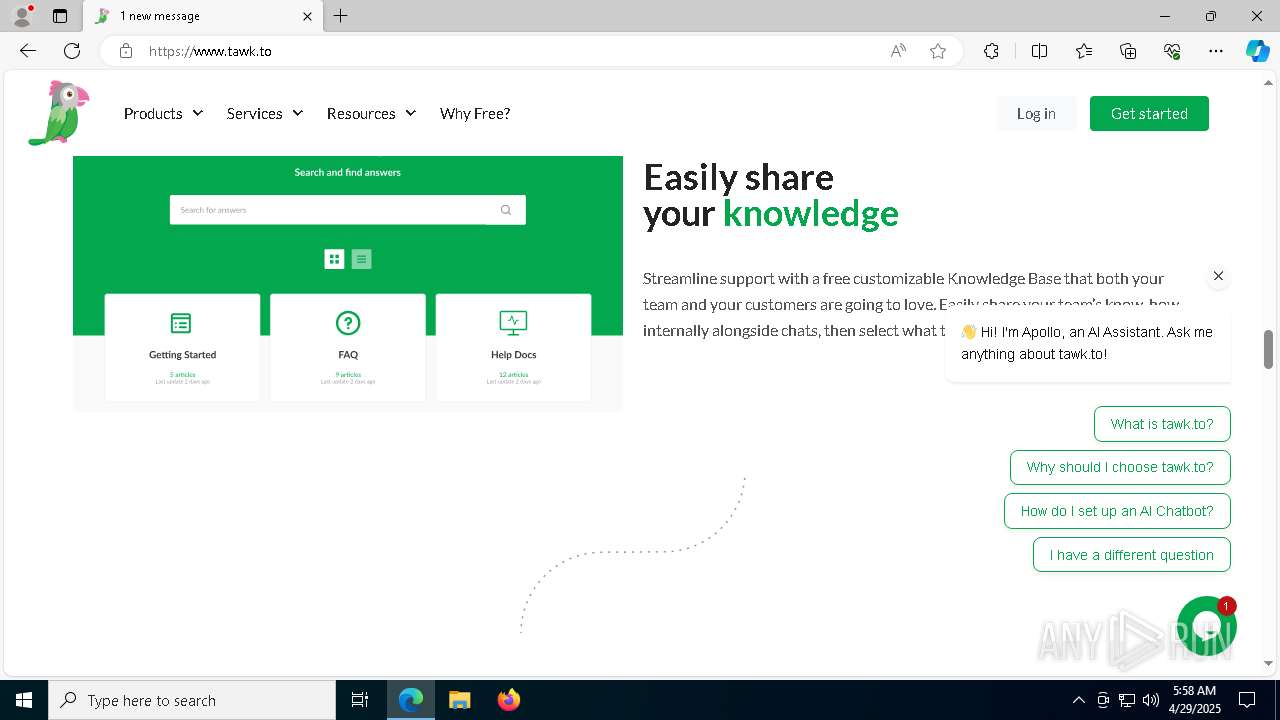Open the FAQ card
1280x720 pixels.
[x=348, y=347]
